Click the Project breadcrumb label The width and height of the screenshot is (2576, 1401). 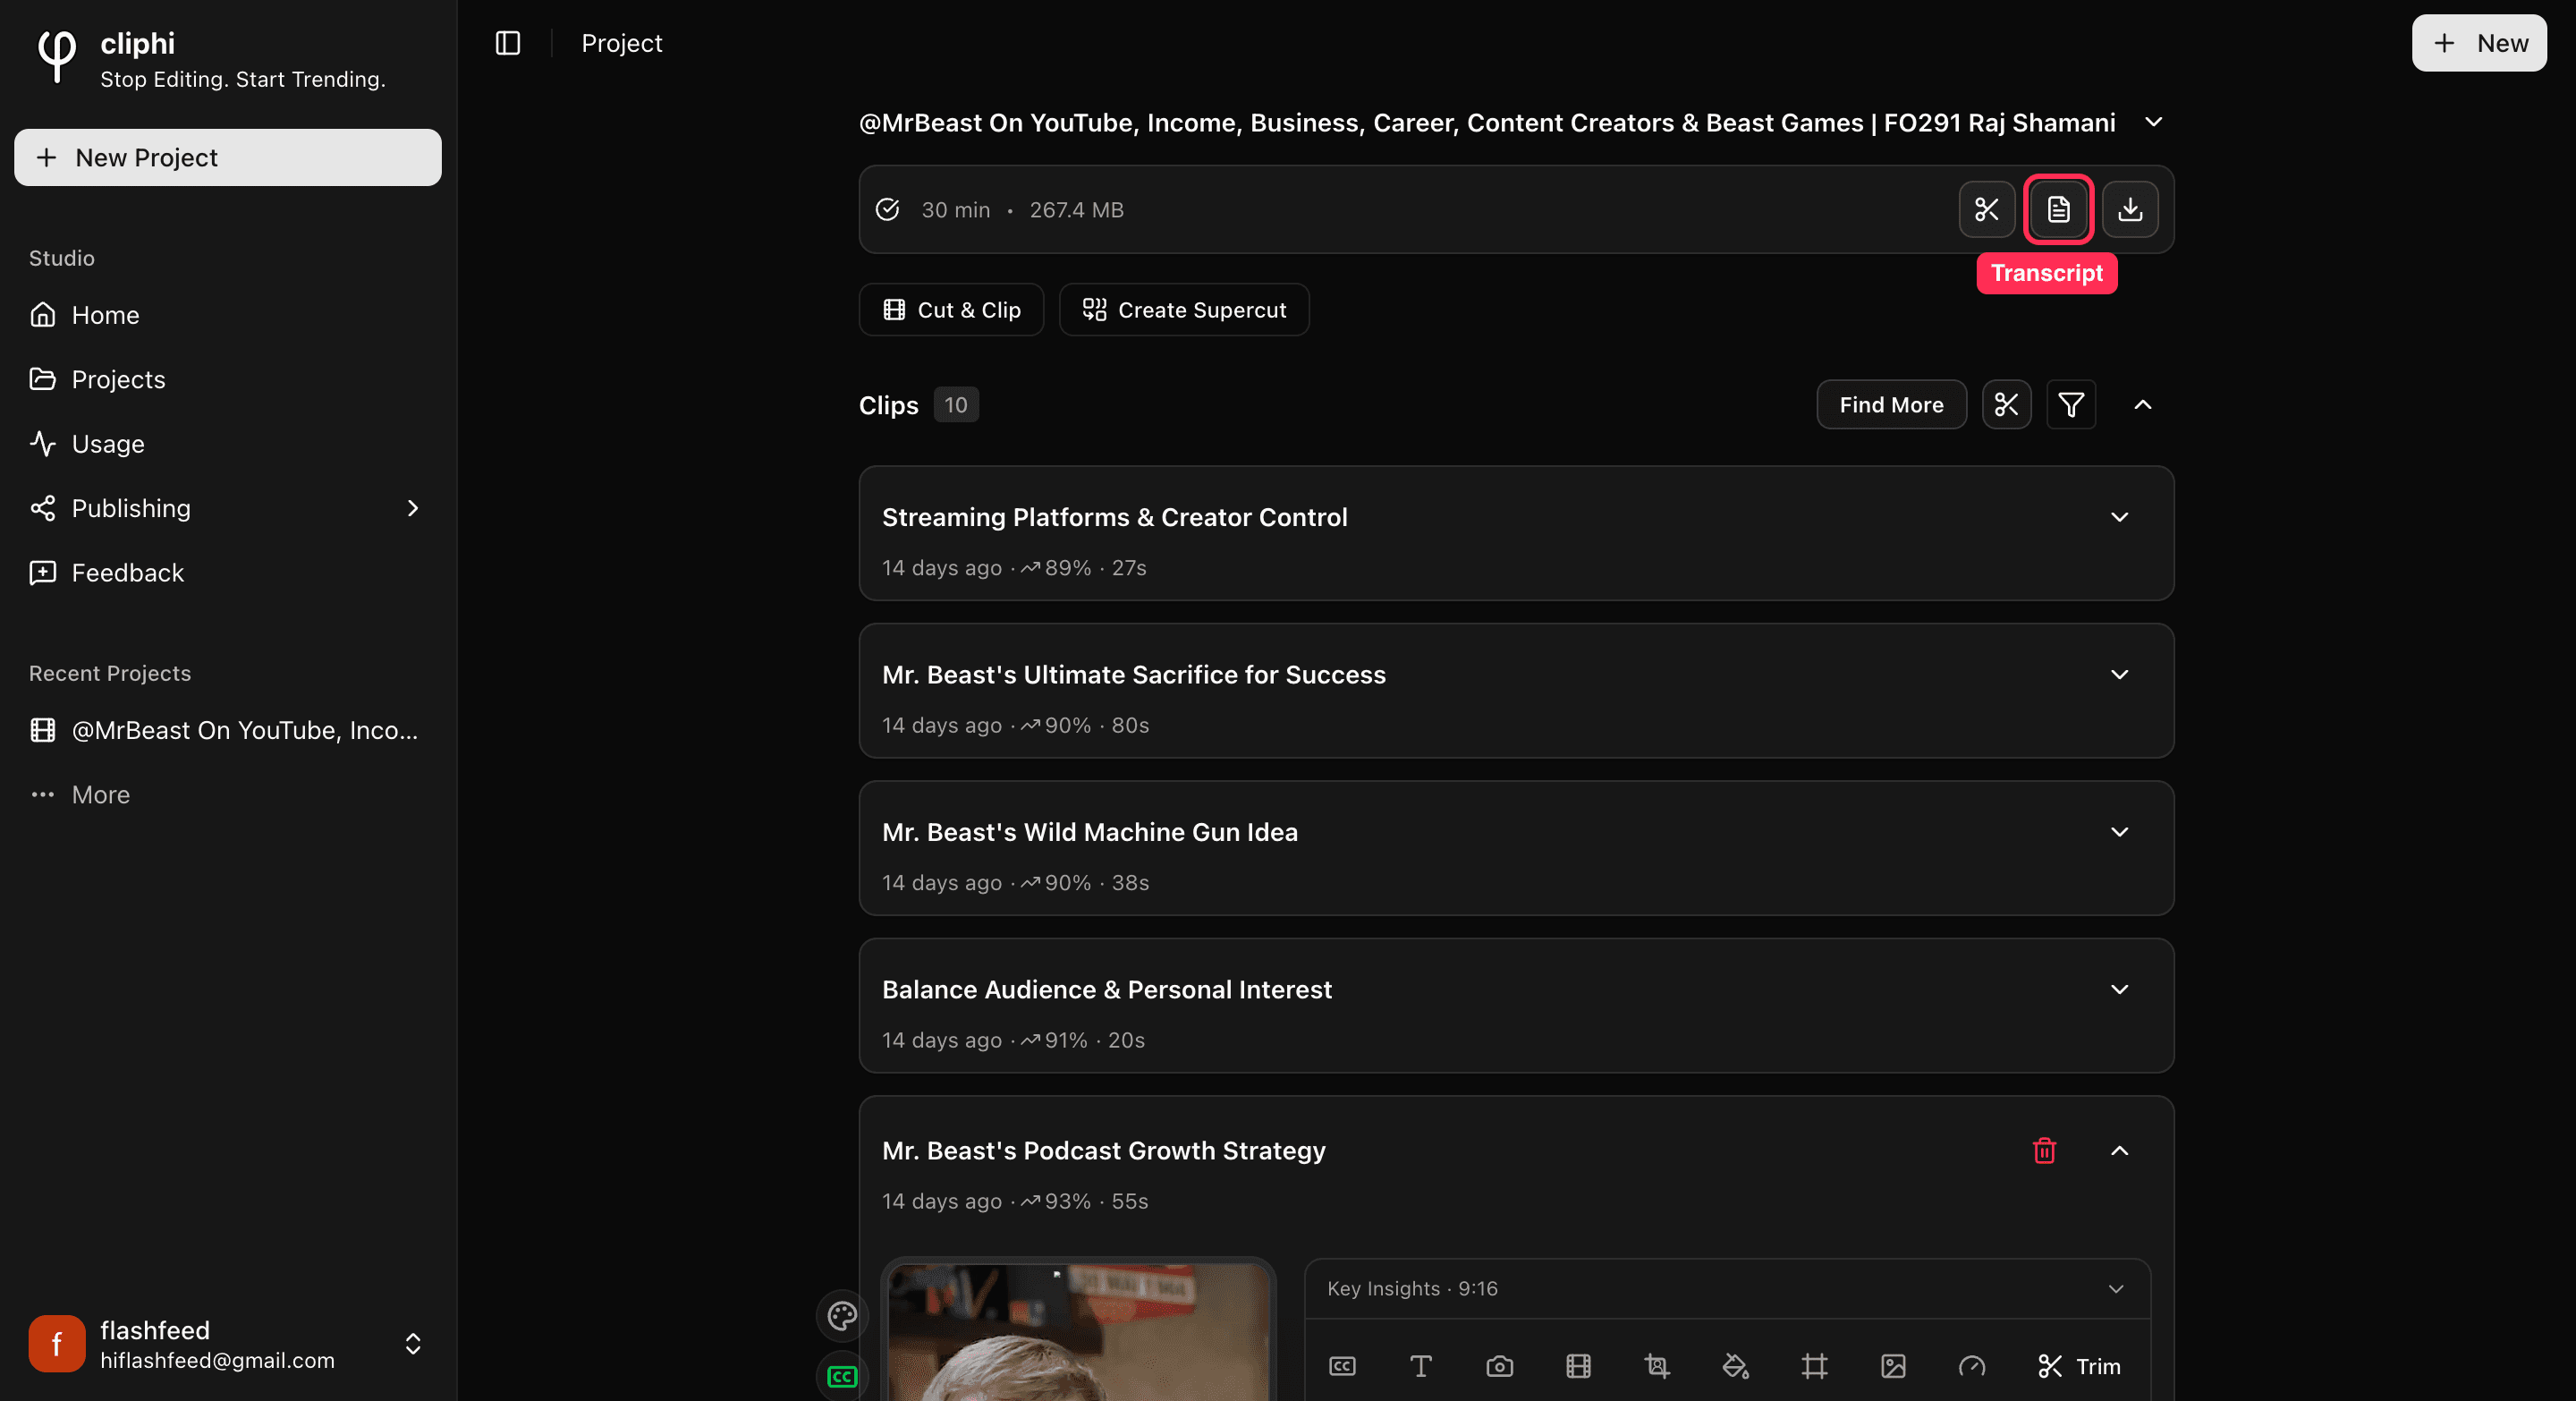[x=621, y=43]
